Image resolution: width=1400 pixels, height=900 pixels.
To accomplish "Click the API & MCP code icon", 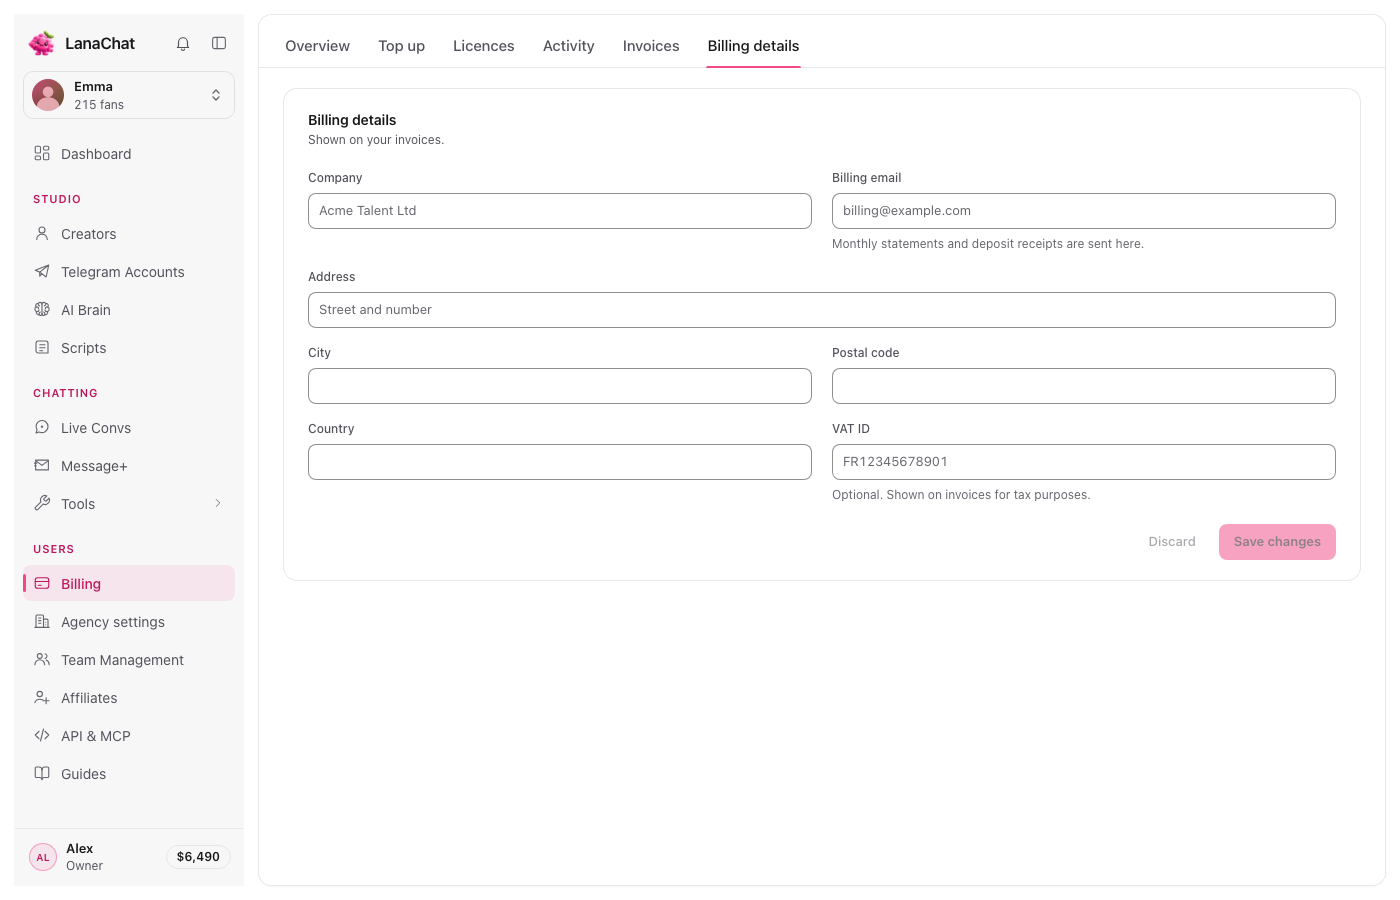I will tap(42, 735).
